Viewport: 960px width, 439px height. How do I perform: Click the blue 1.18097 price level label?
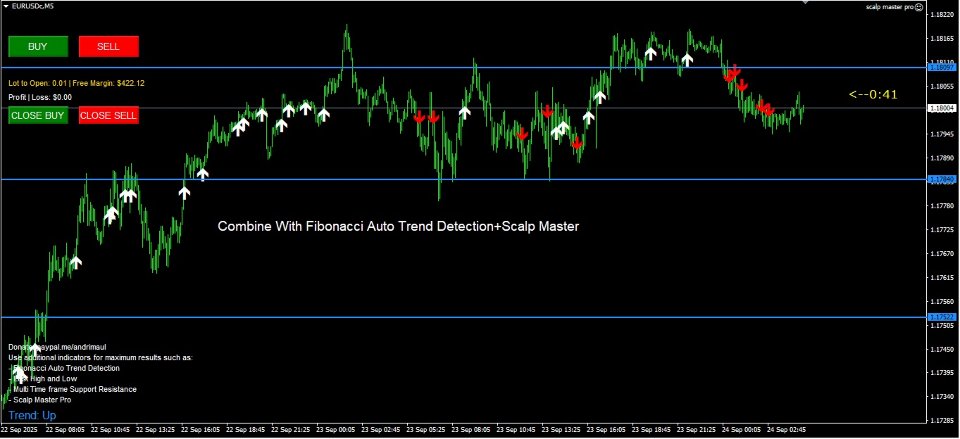point(941,67)
